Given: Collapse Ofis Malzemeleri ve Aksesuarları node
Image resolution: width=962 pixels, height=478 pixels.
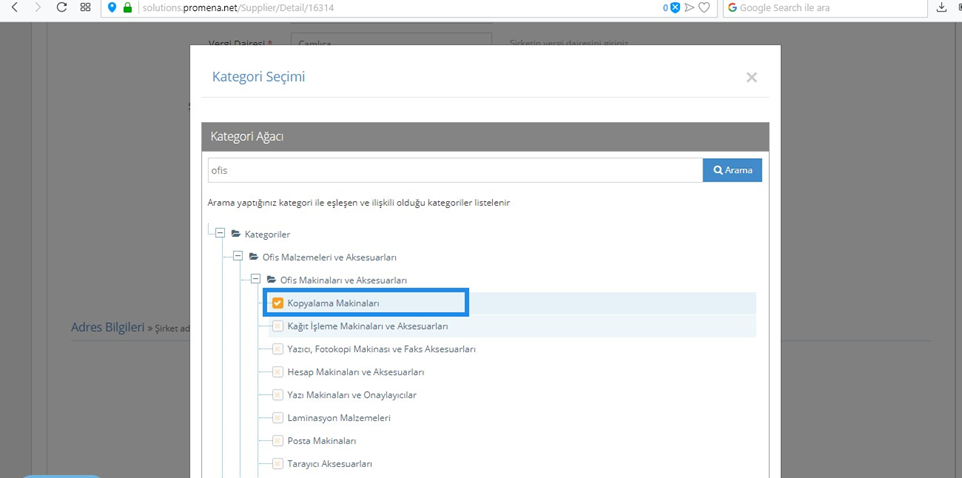Looking at the screenshot, I should pyautogui.click(x=237, y=256).
